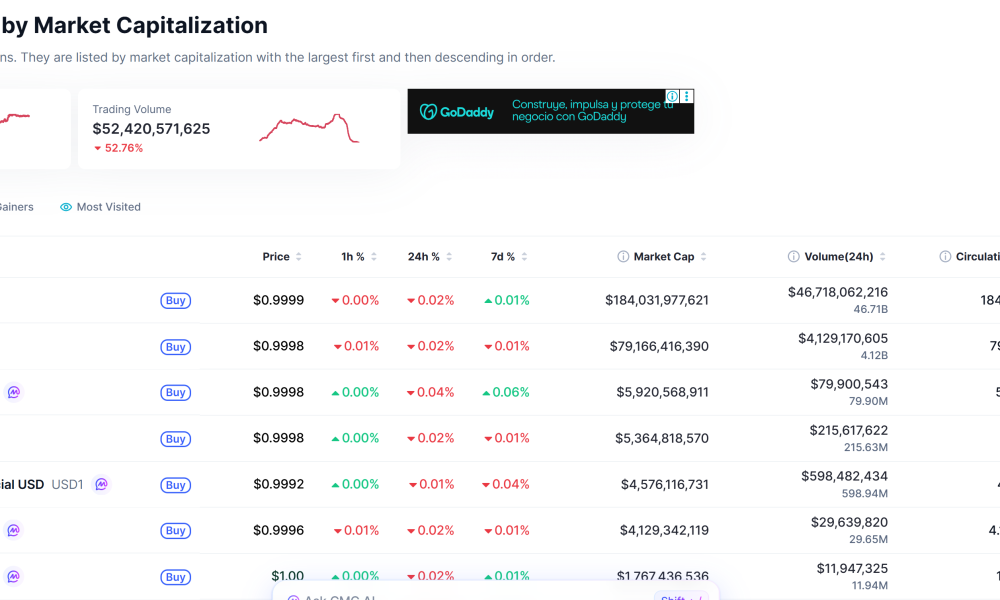Open the CMC AI chat icon beside USD1

point(102,484)
